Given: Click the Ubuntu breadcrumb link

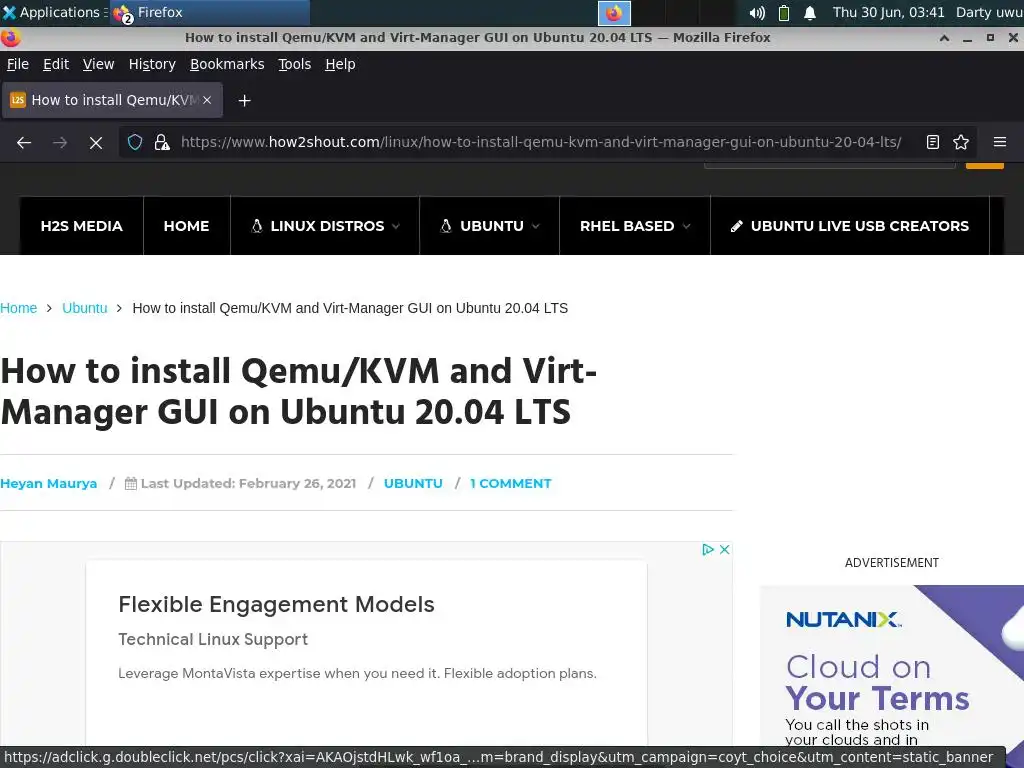Looking at the screenshot, I should click(x=84, y=308).
